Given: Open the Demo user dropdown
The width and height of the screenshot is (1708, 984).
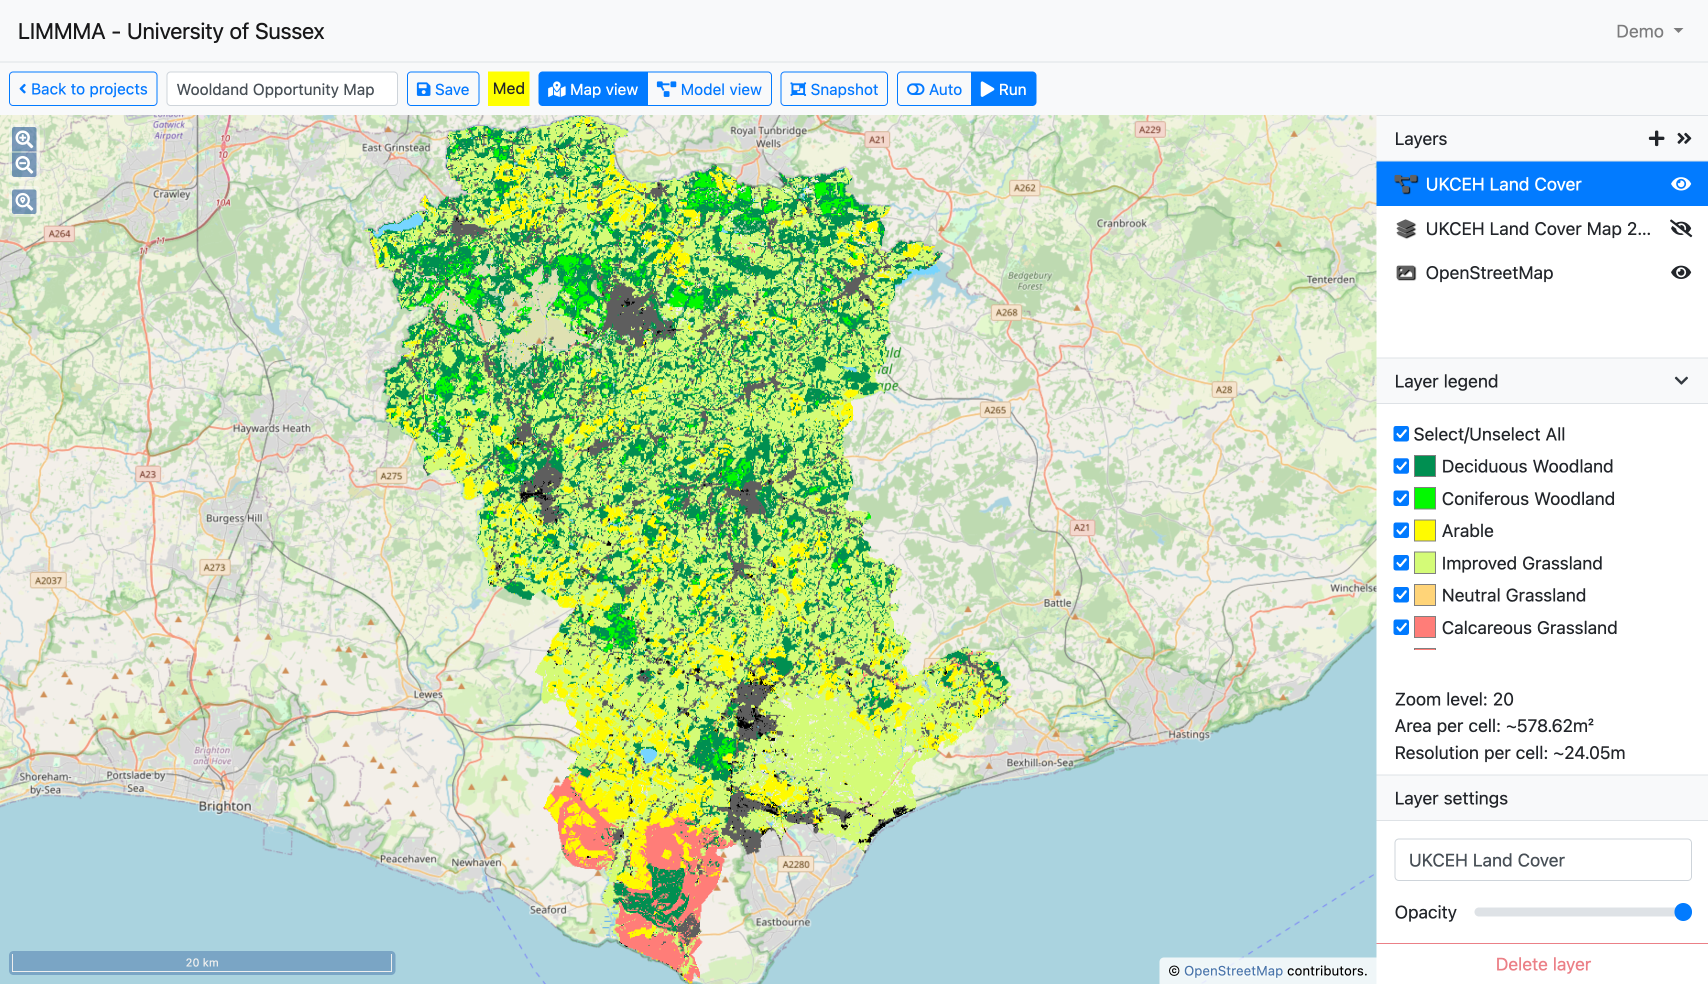Looking at the screenshot, I should pyautogui.click(x=1649, y=31).
